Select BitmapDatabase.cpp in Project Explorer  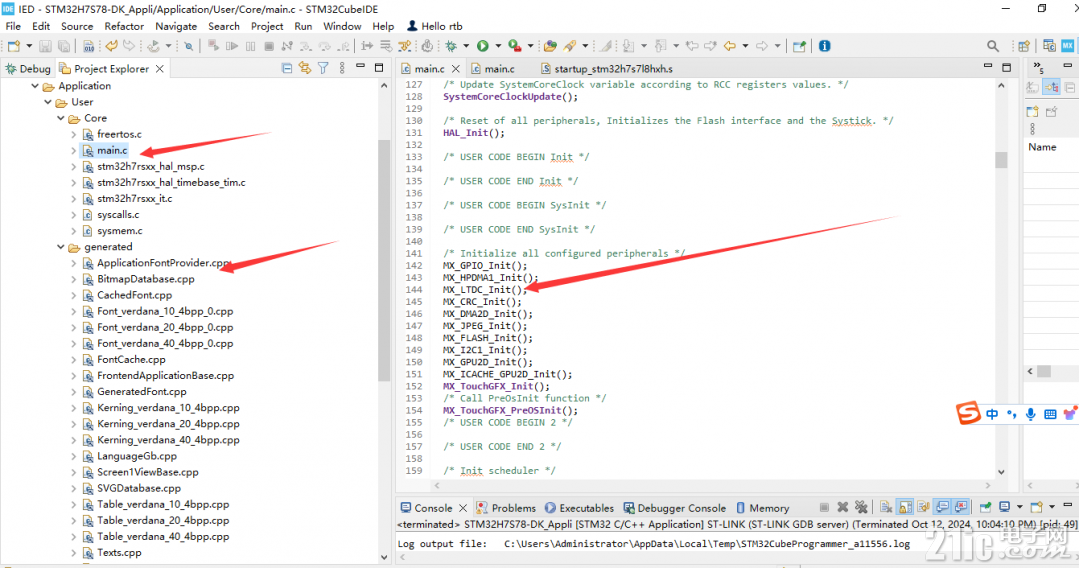[145, 279]
